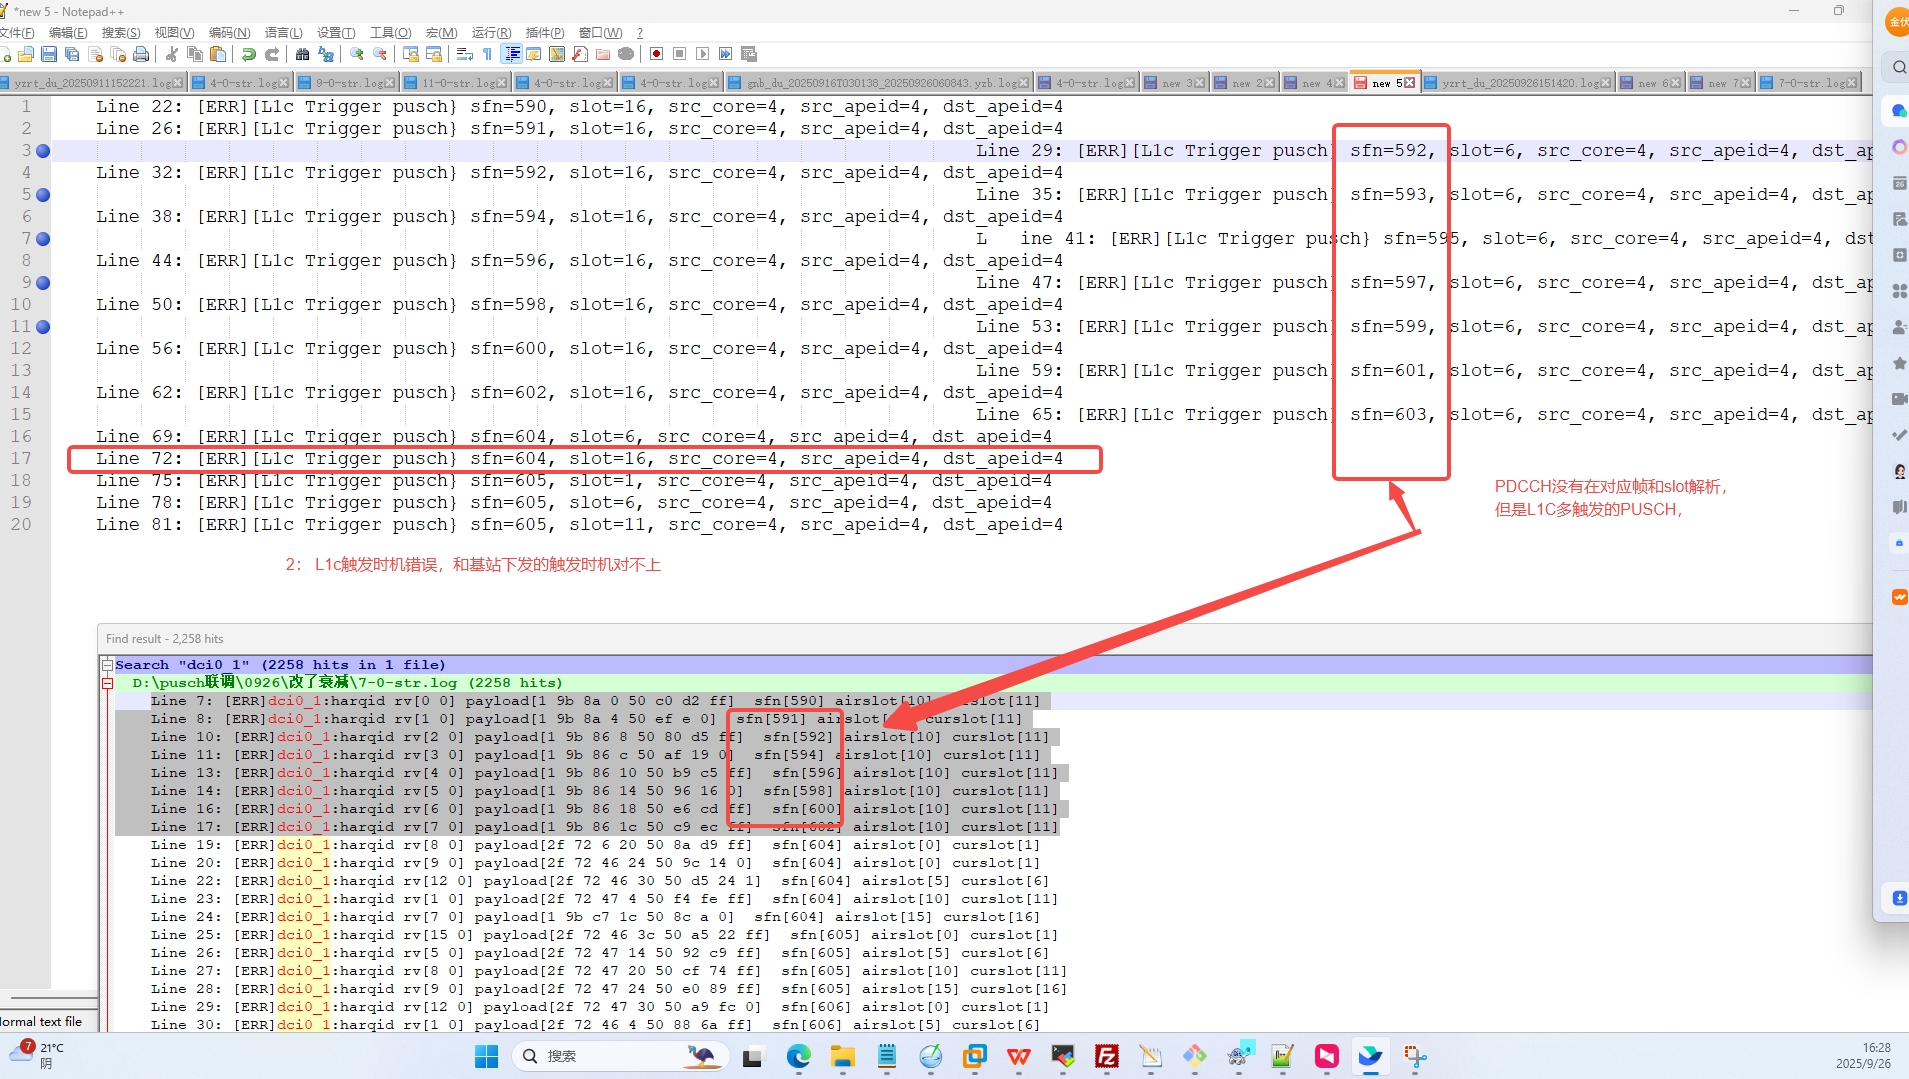The width and height of the screenshot is (1909, 1079).
Task: Collapse the 7-0-str.log file results node
Action: (107, 683)
